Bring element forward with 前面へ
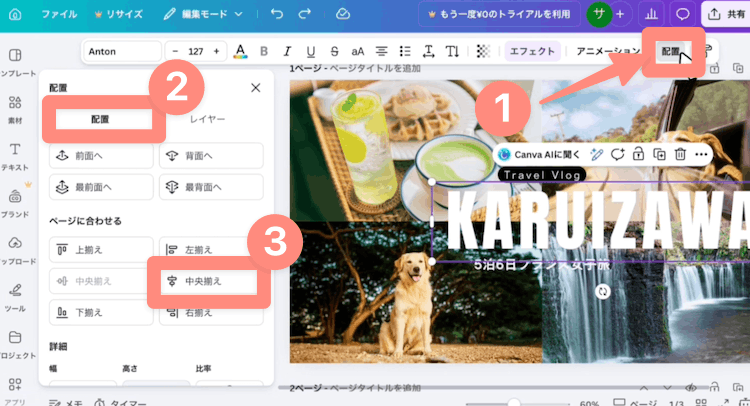 click(x=101, y=155)
